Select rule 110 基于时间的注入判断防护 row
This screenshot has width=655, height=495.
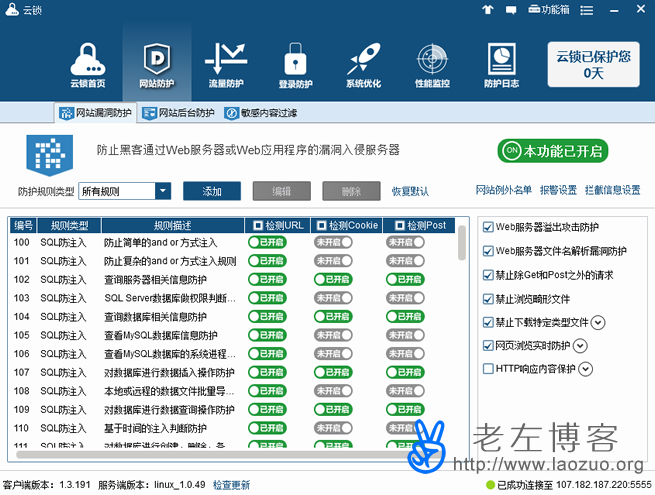click(x=232, y=428)
